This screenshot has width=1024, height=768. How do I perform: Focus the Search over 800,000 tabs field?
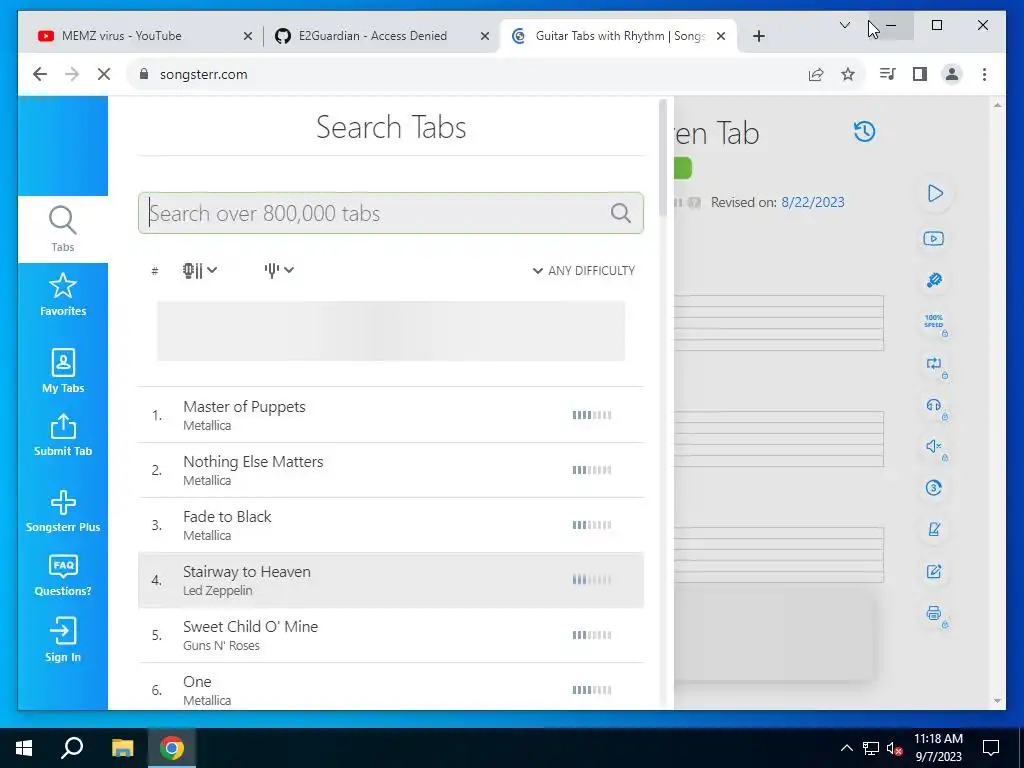point(391,213)
